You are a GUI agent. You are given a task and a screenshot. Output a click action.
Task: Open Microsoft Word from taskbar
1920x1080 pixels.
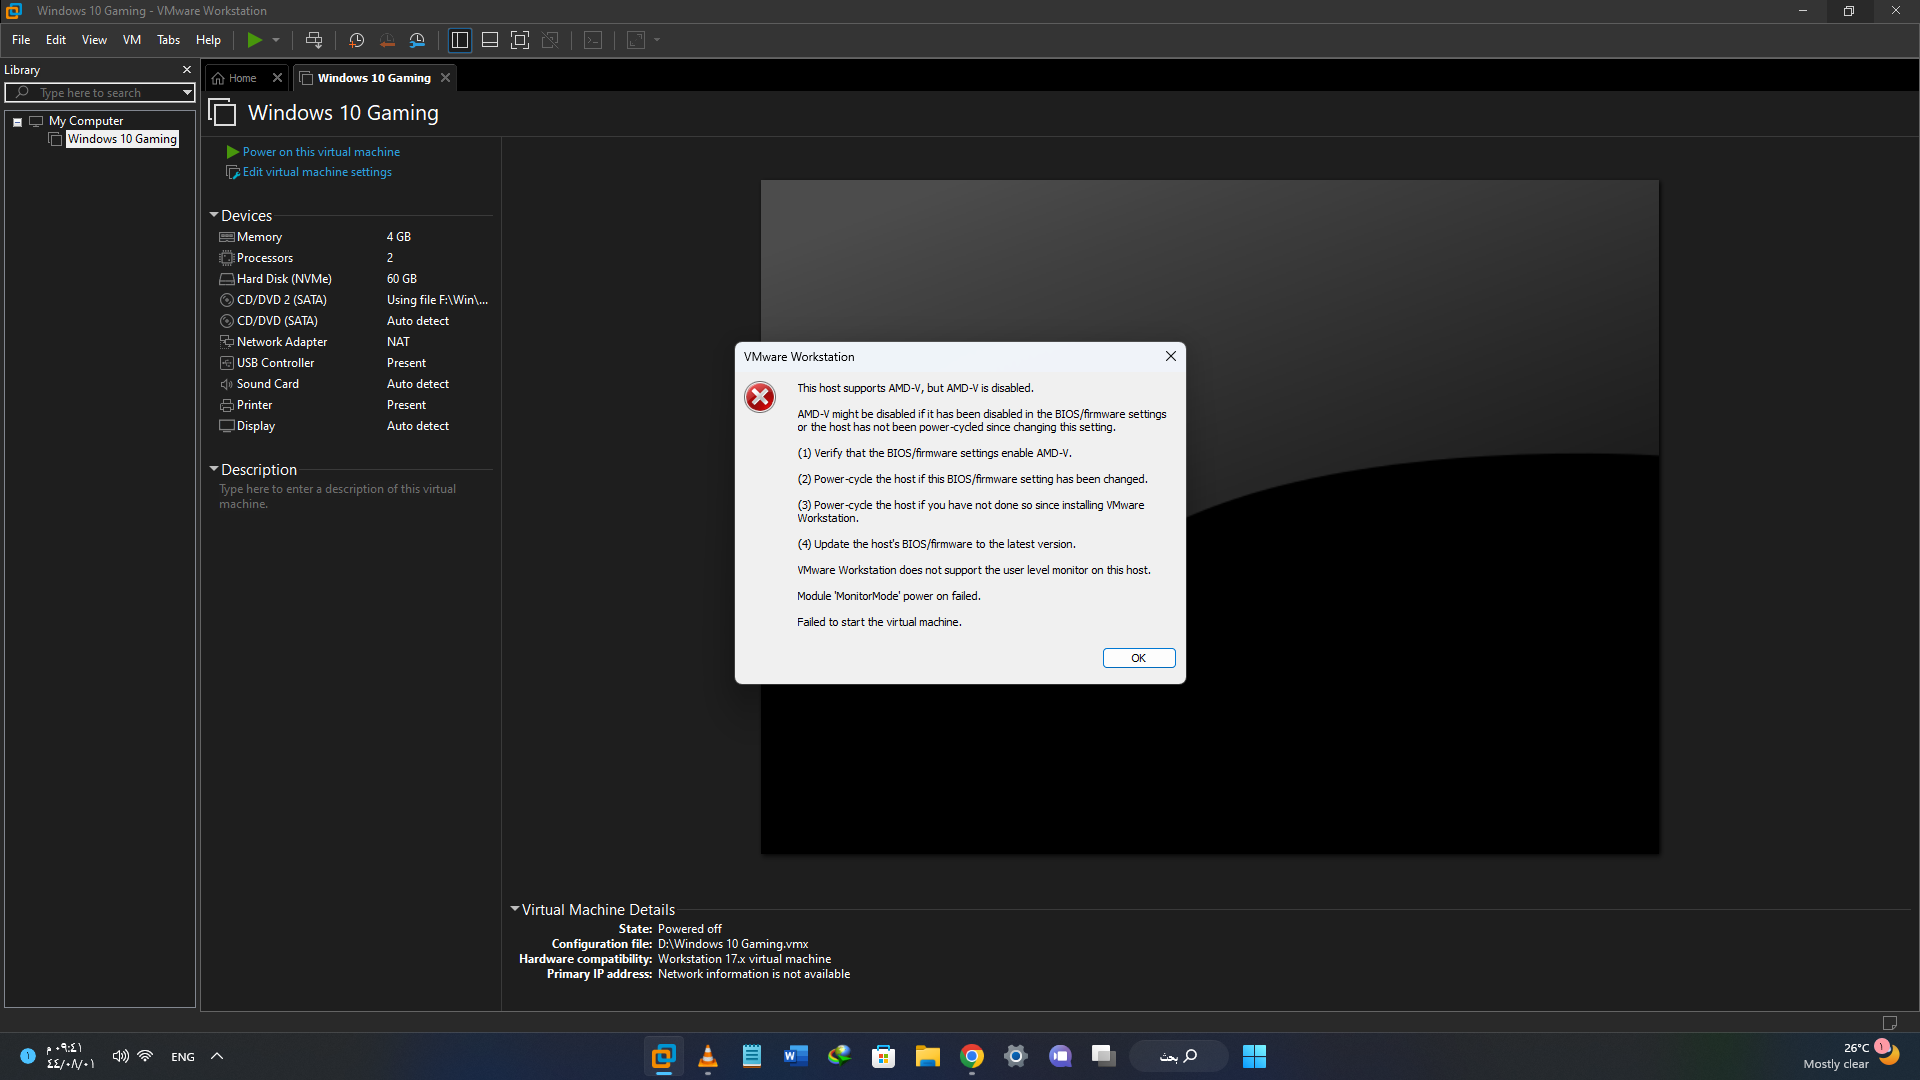(796, 1056)
